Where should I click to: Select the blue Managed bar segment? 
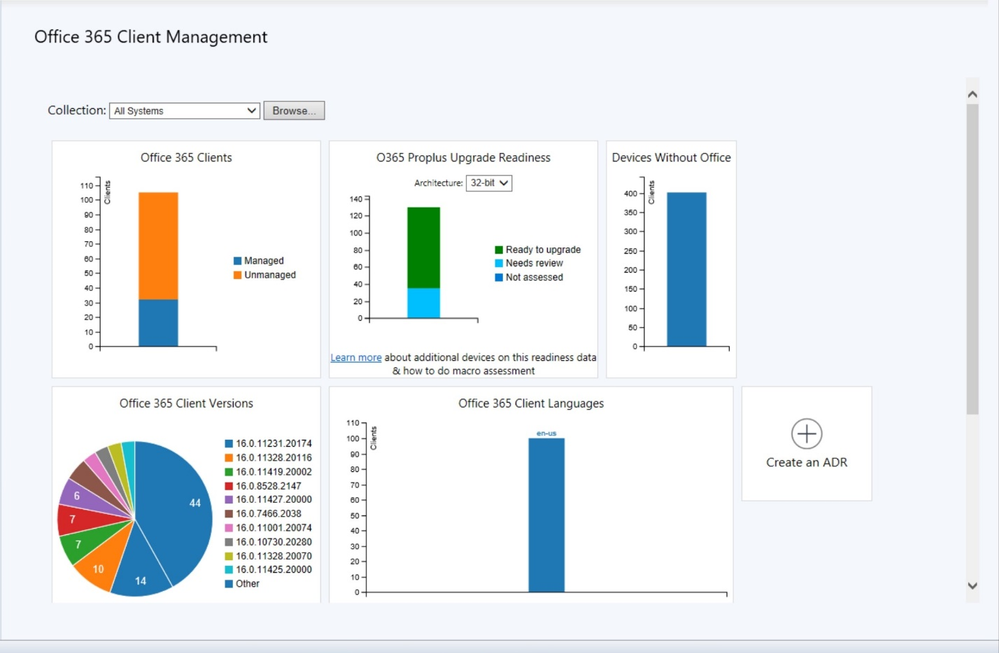(159, 323)
